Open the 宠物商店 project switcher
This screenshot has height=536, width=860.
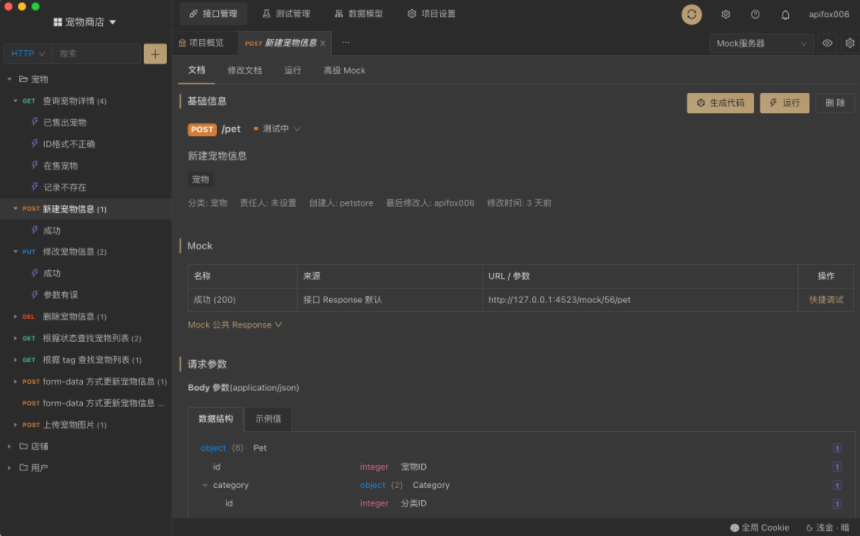pos(85,22)
